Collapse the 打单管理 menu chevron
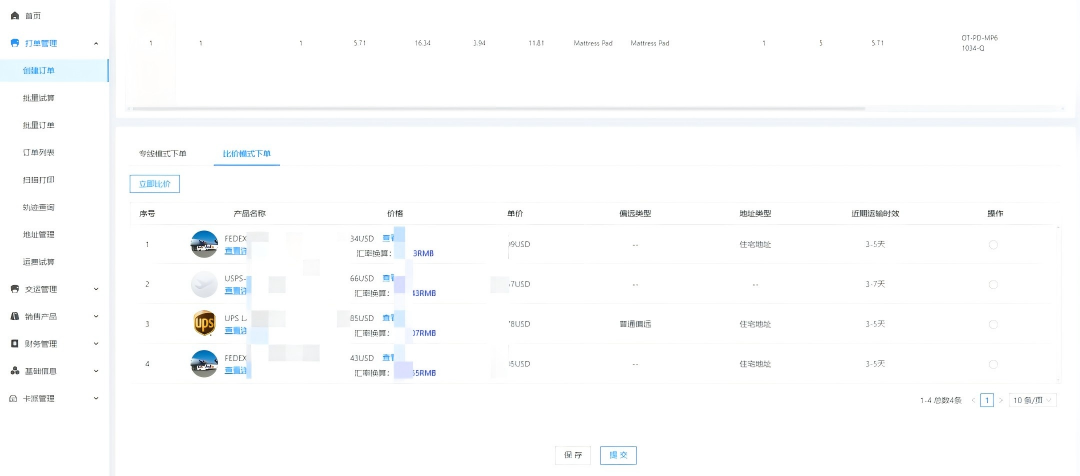This screenshot has width=1080, height=476. 96,43
